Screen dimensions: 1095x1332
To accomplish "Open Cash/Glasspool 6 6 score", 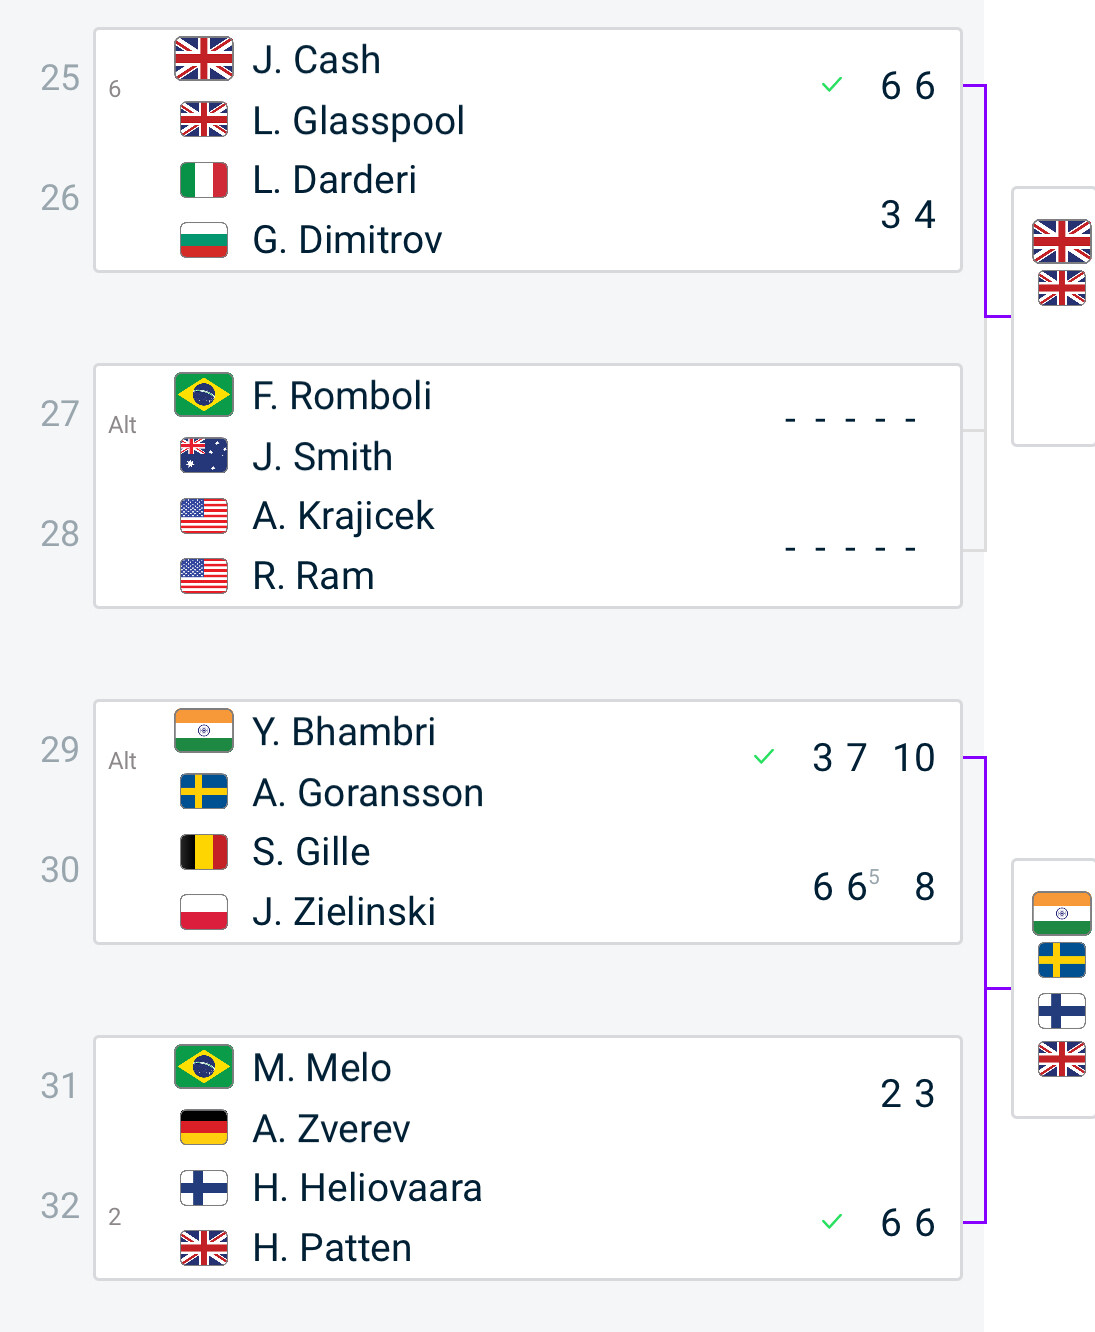I will (908, 86).
